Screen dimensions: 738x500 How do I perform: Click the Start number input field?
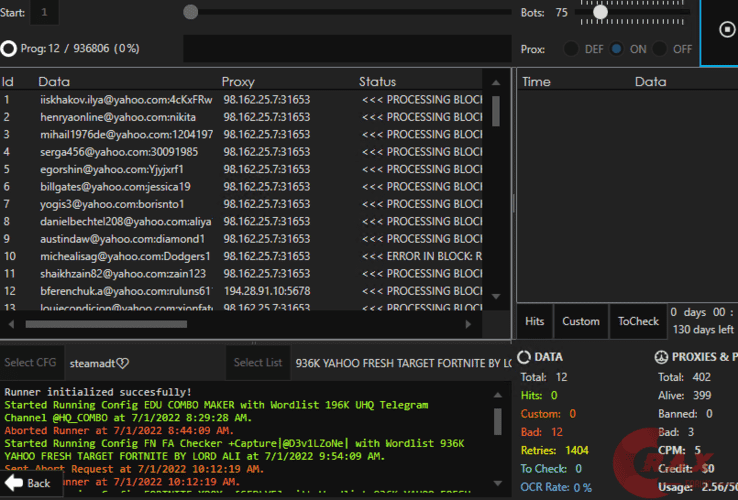[45, 13]
